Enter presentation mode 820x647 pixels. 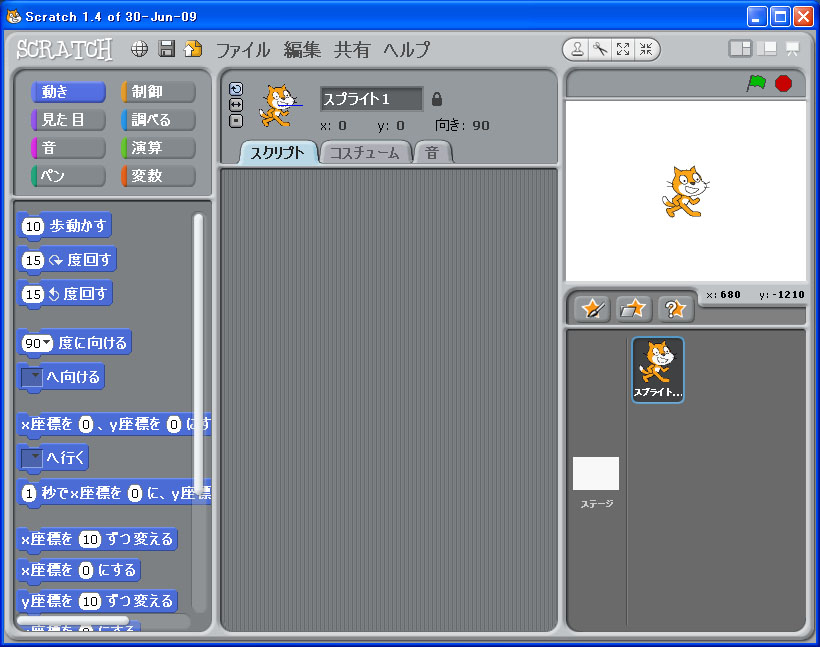pos(792,49)
